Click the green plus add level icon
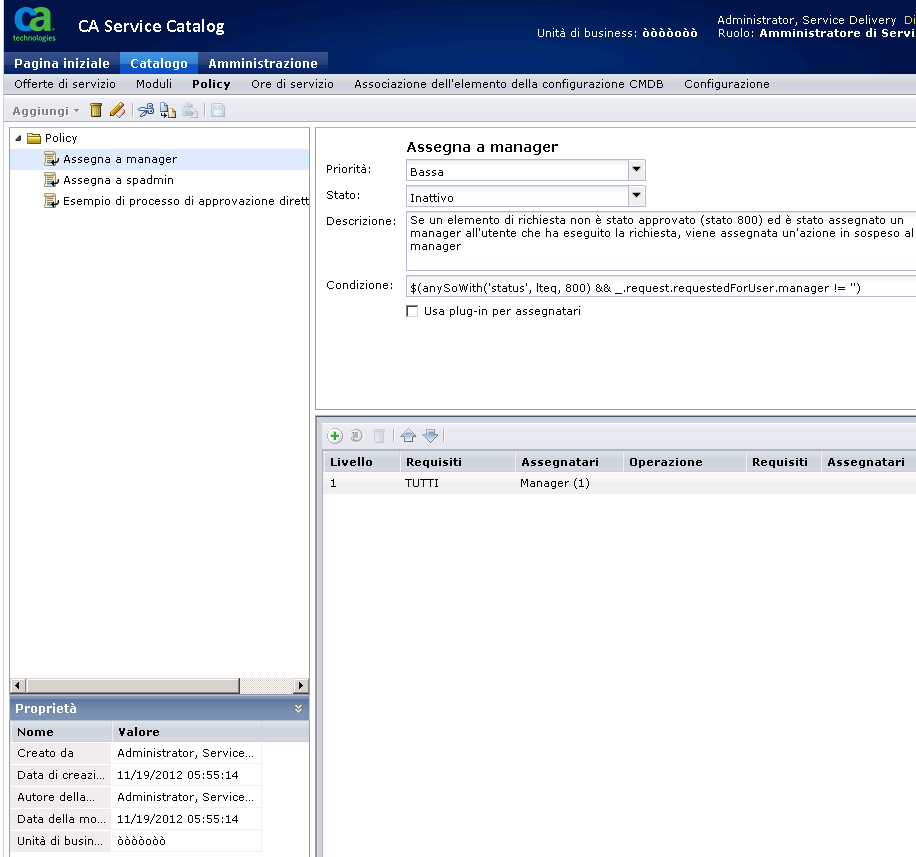The width and height of the screenshot is (916, 857). pyautogui.click(x=335, y=436)
